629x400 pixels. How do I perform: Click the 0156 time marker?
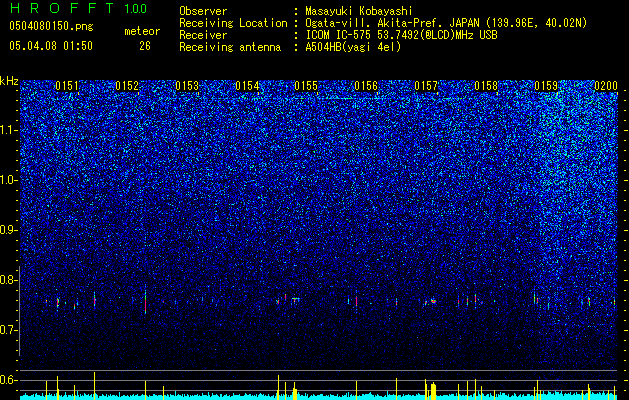click(x=366, y=86)
